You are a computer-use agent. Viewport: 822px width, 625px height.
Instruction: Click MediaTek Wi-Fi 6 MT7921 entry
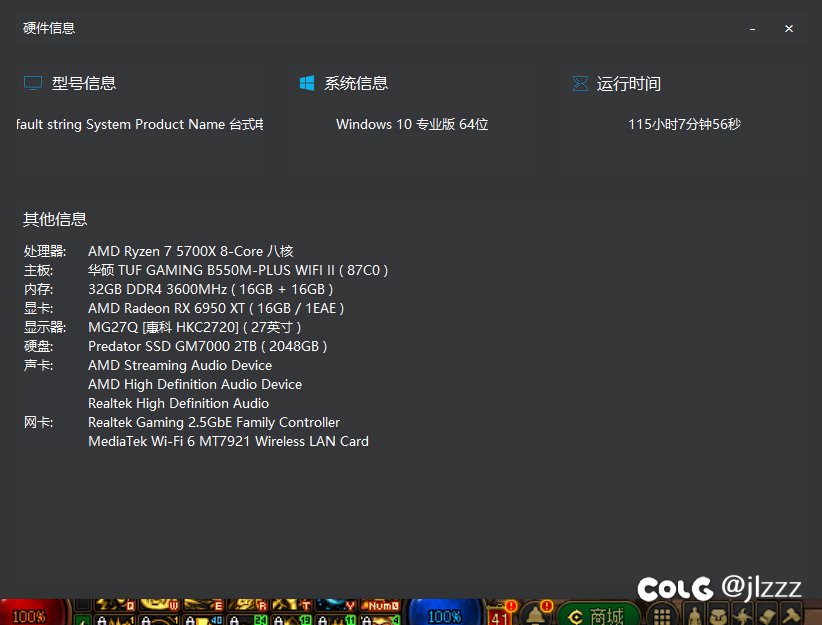(x=228, y=441)
